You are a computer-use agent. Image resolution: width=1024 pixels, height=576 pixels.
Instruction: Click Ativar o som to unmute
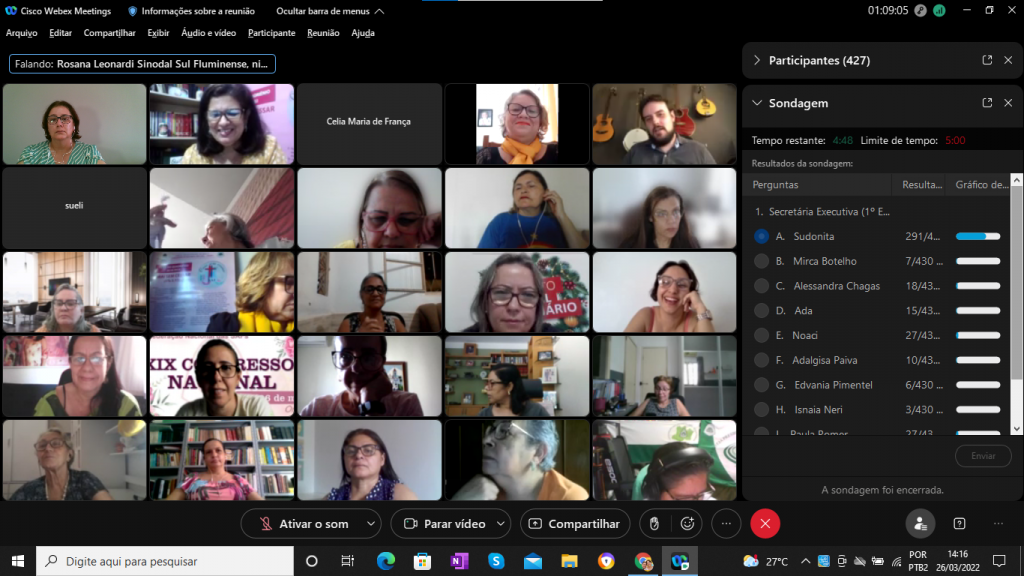303,523
